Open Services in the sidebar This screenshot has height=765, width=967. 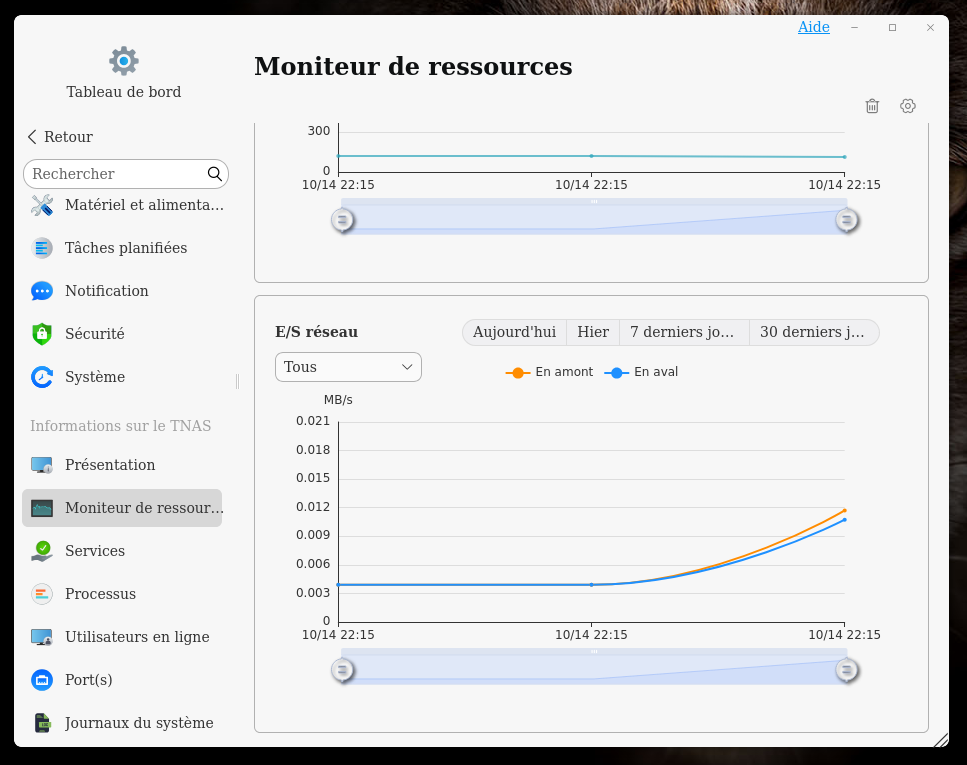click(94, 551)
